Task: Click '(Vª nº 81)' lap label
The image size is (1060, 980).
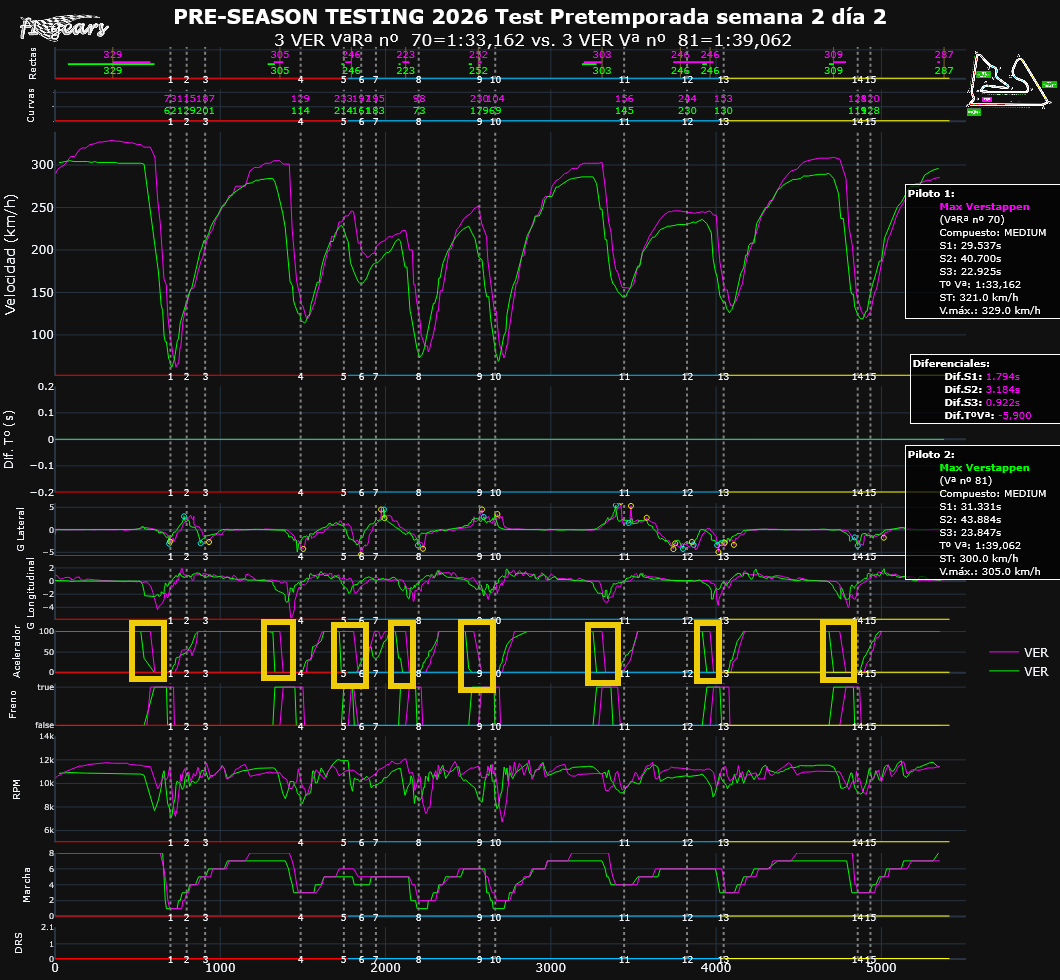Action: click(965, 481)
